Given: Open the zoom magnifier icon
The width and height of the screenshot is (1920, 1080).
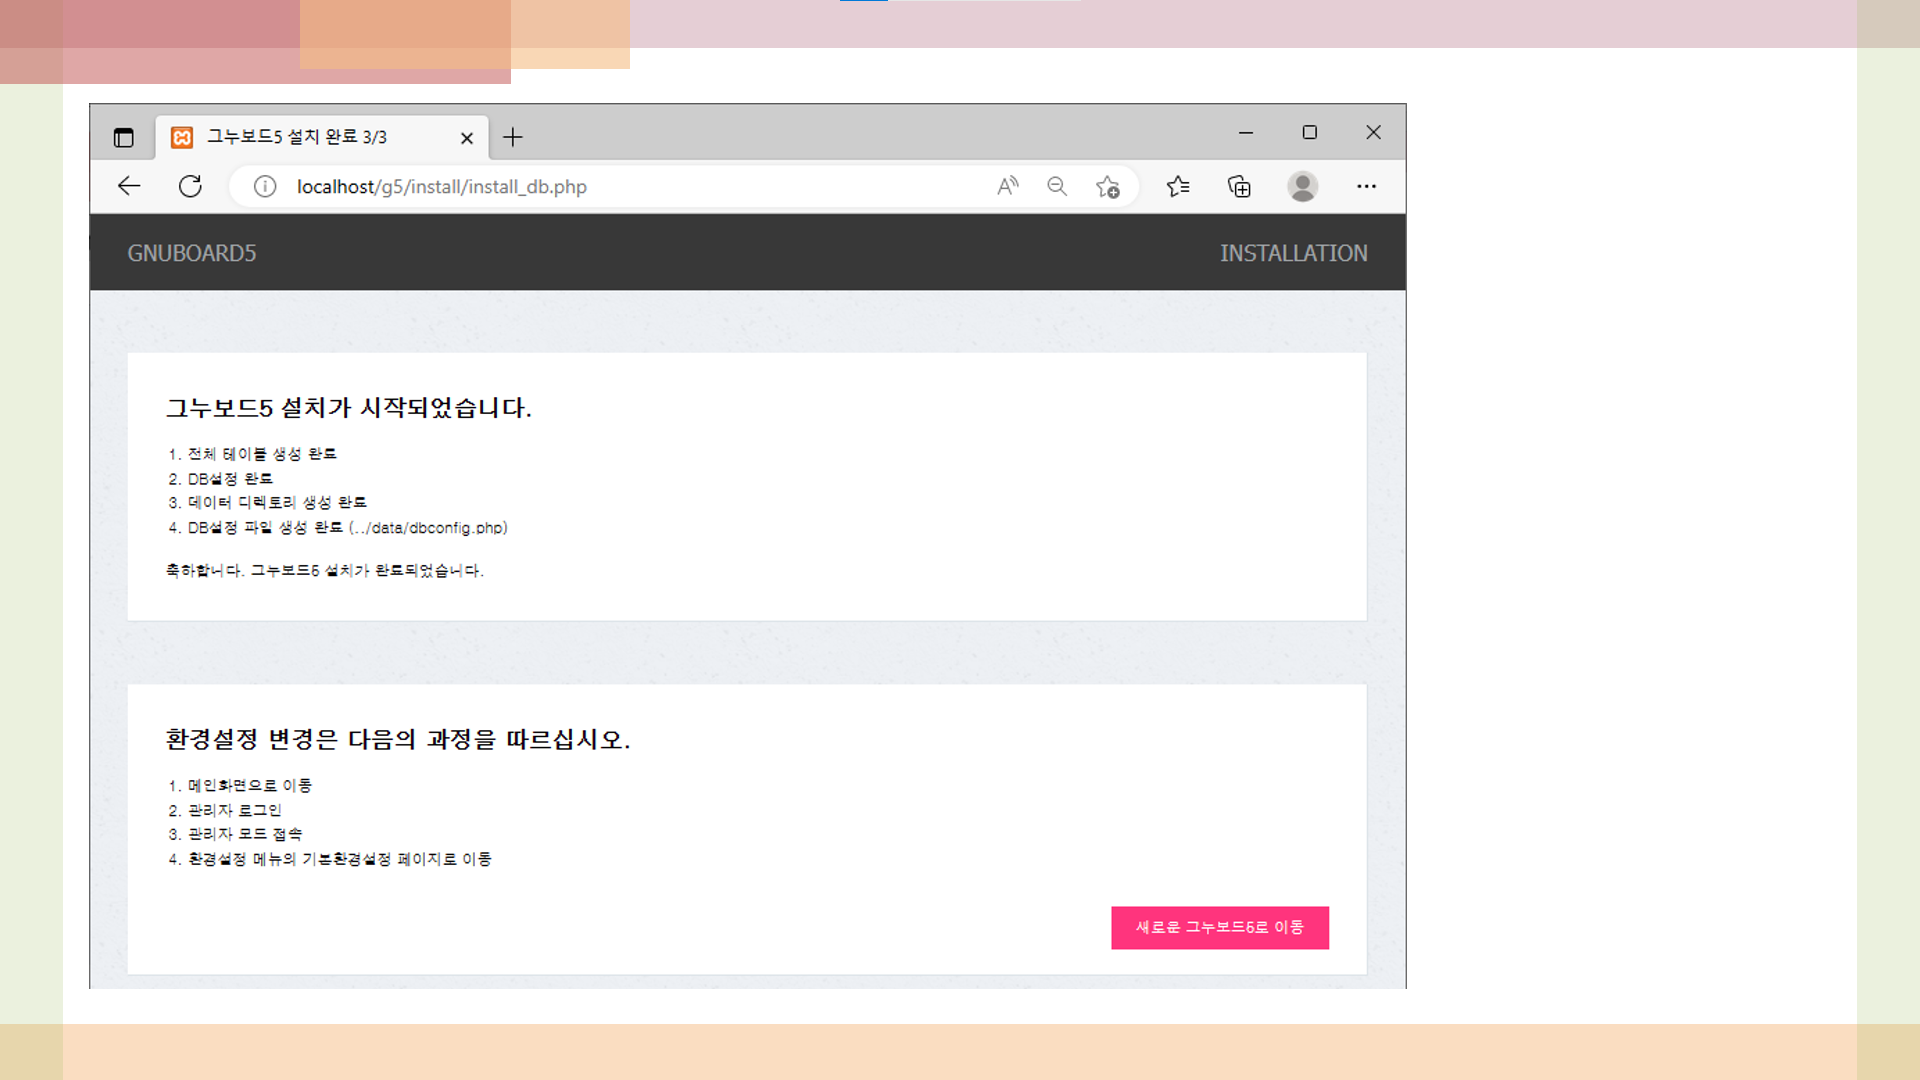Looking at the screenshot, I should click(1057, 186).
